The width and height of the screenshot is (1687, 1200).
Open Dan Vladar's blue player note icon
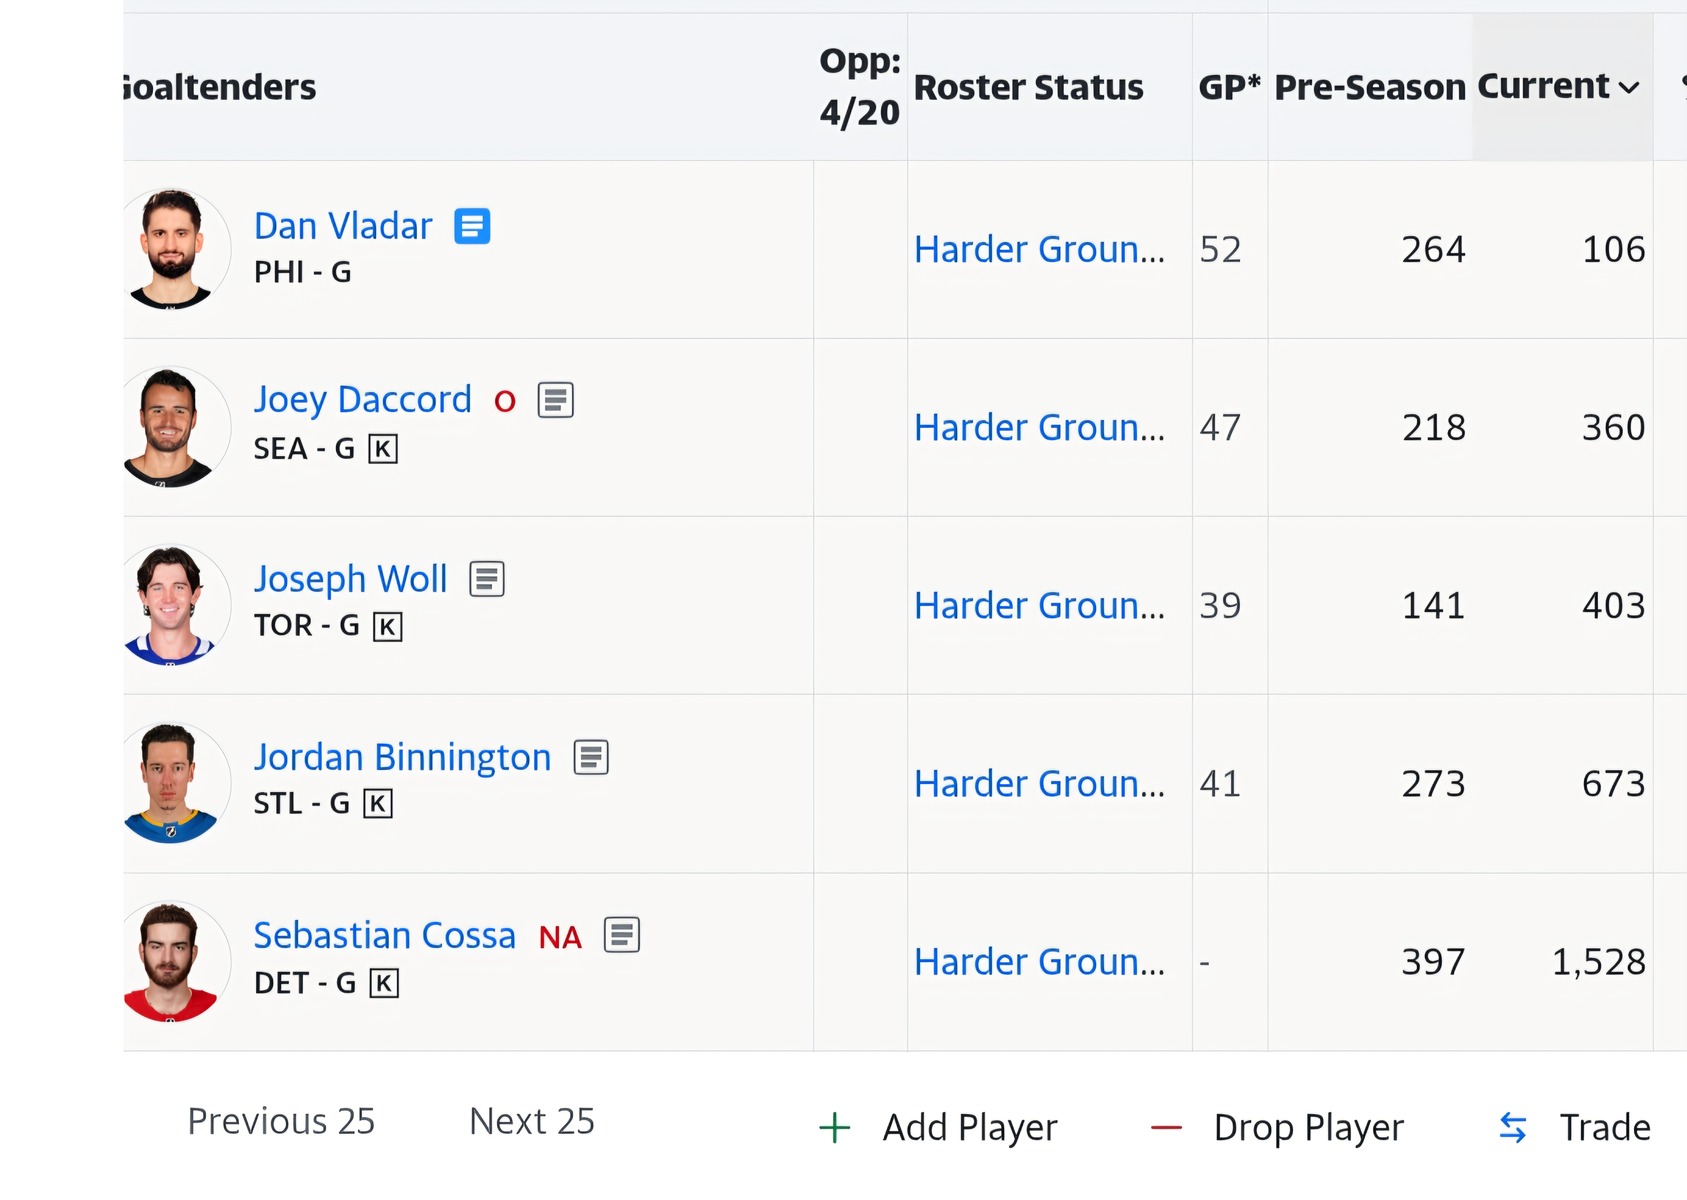pyautogui.click(x=472, y=226)
